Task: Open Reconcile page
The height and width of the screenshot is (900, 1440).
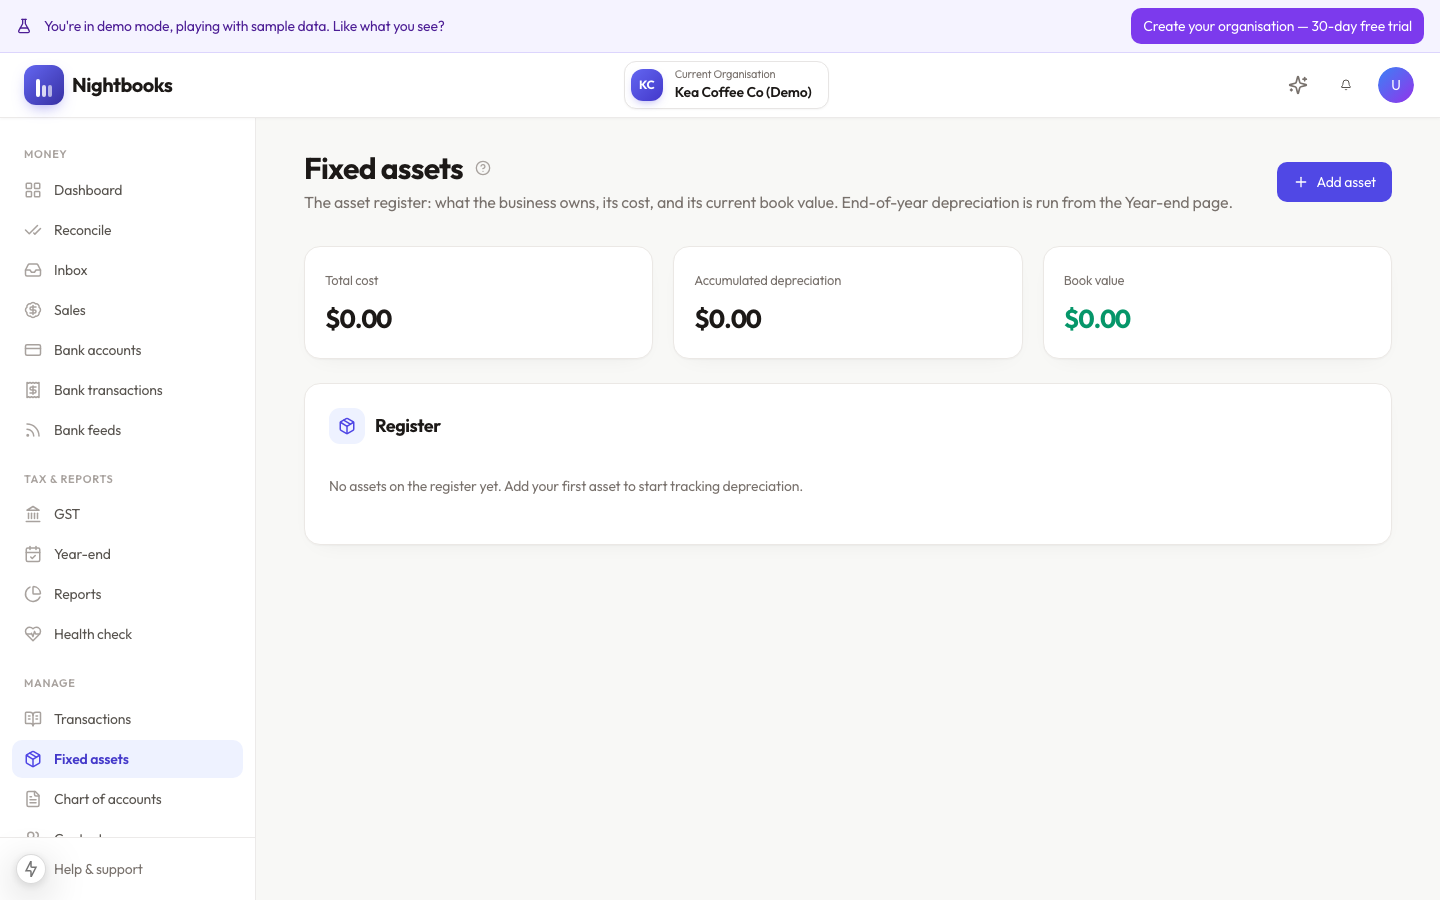Action: coord(127,230)
